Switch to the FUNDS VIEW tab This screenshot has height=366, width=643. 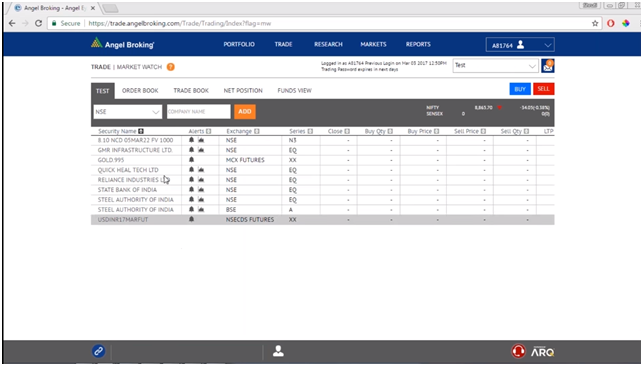pos(294,91)
